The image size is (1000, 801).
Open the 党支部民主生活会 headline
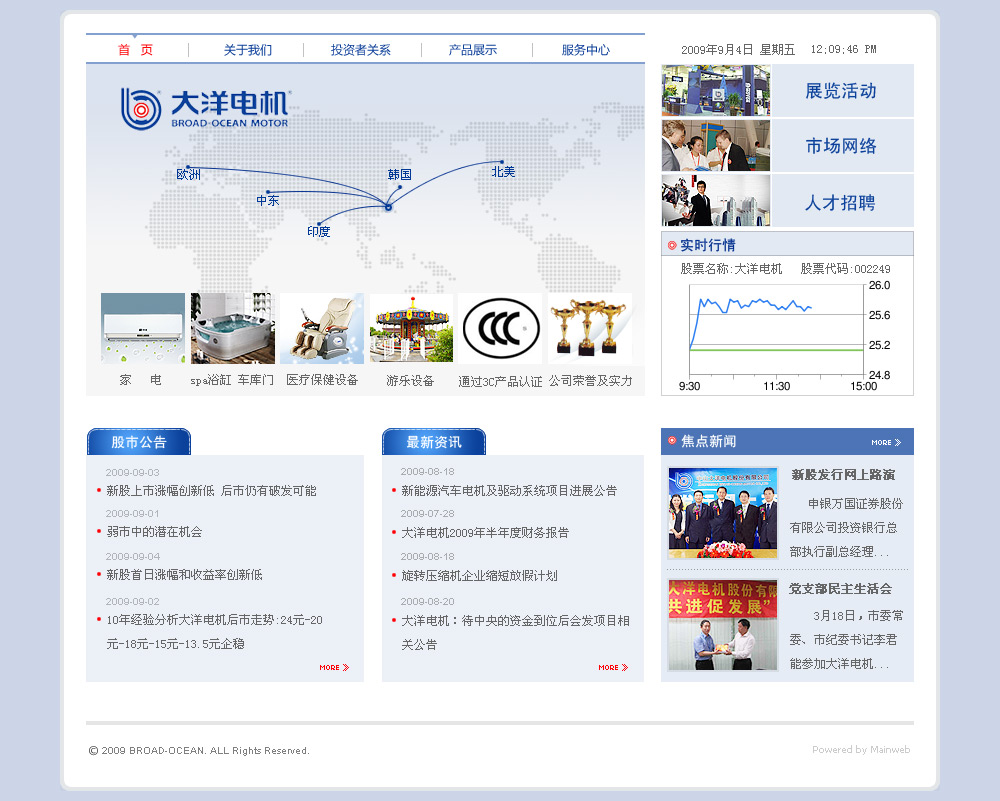(x=841, y=589)
